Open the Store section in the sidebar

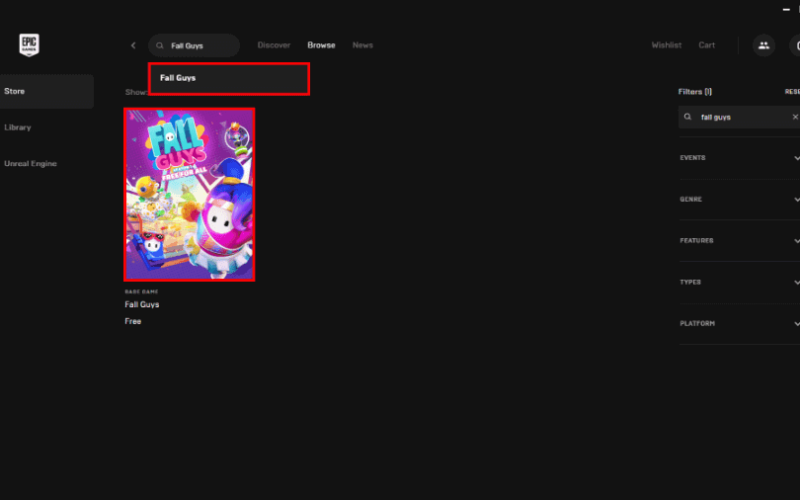(x=47, y=91)
